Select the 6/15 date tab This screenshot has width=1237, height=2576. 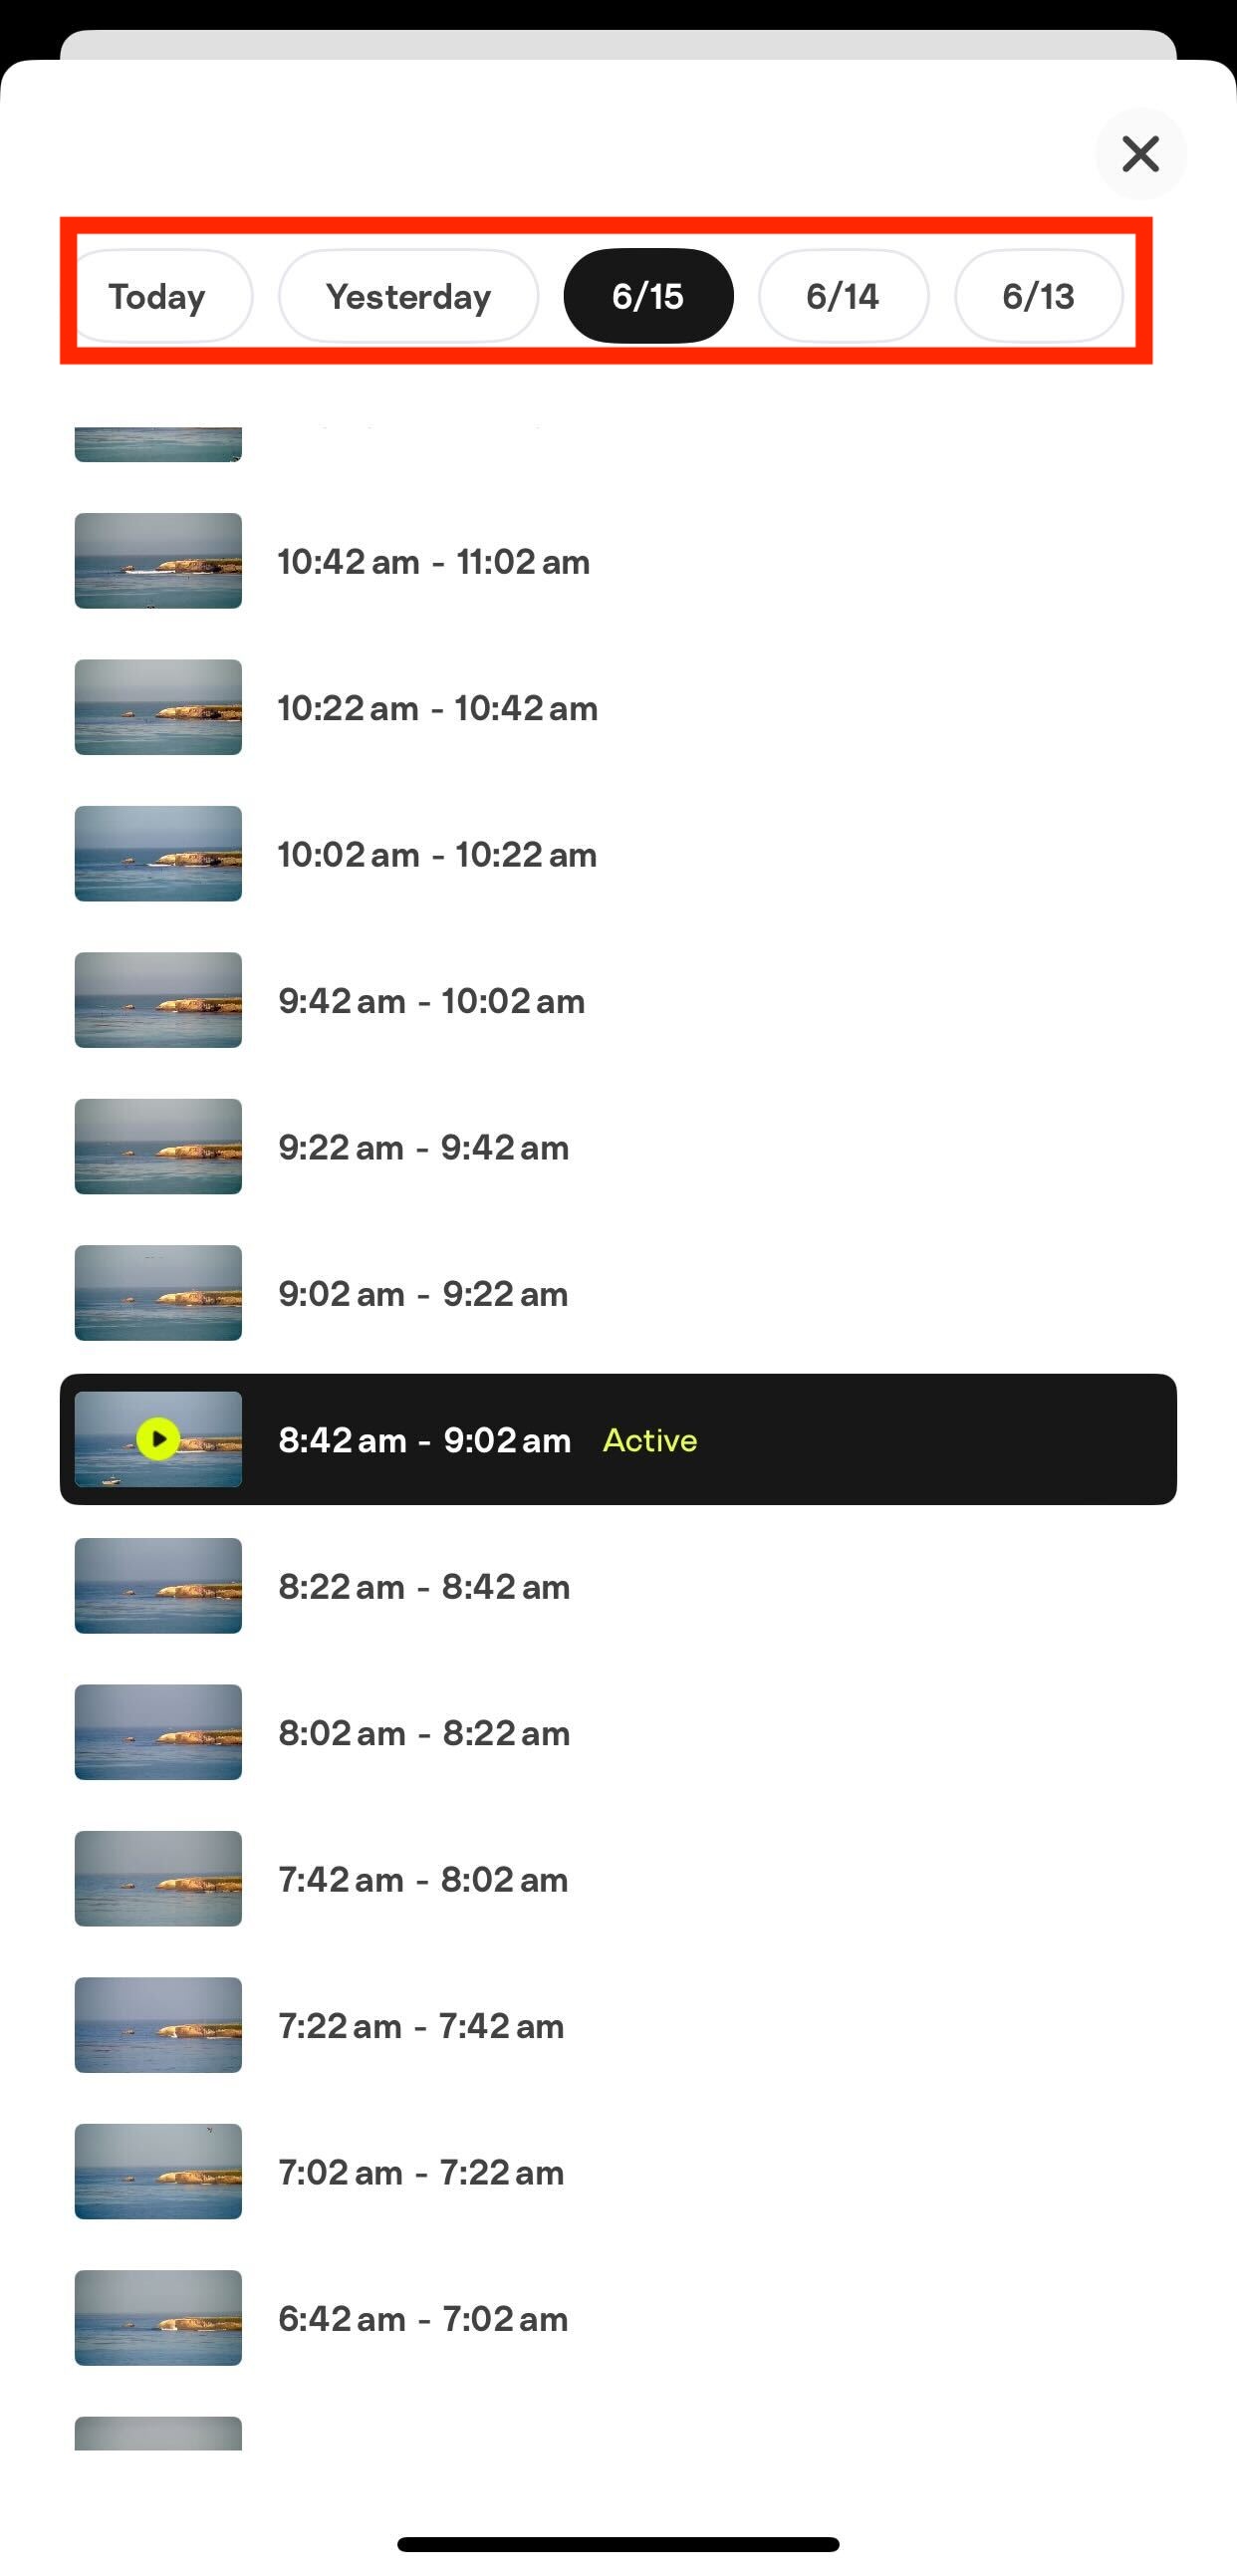pos(648,296)
